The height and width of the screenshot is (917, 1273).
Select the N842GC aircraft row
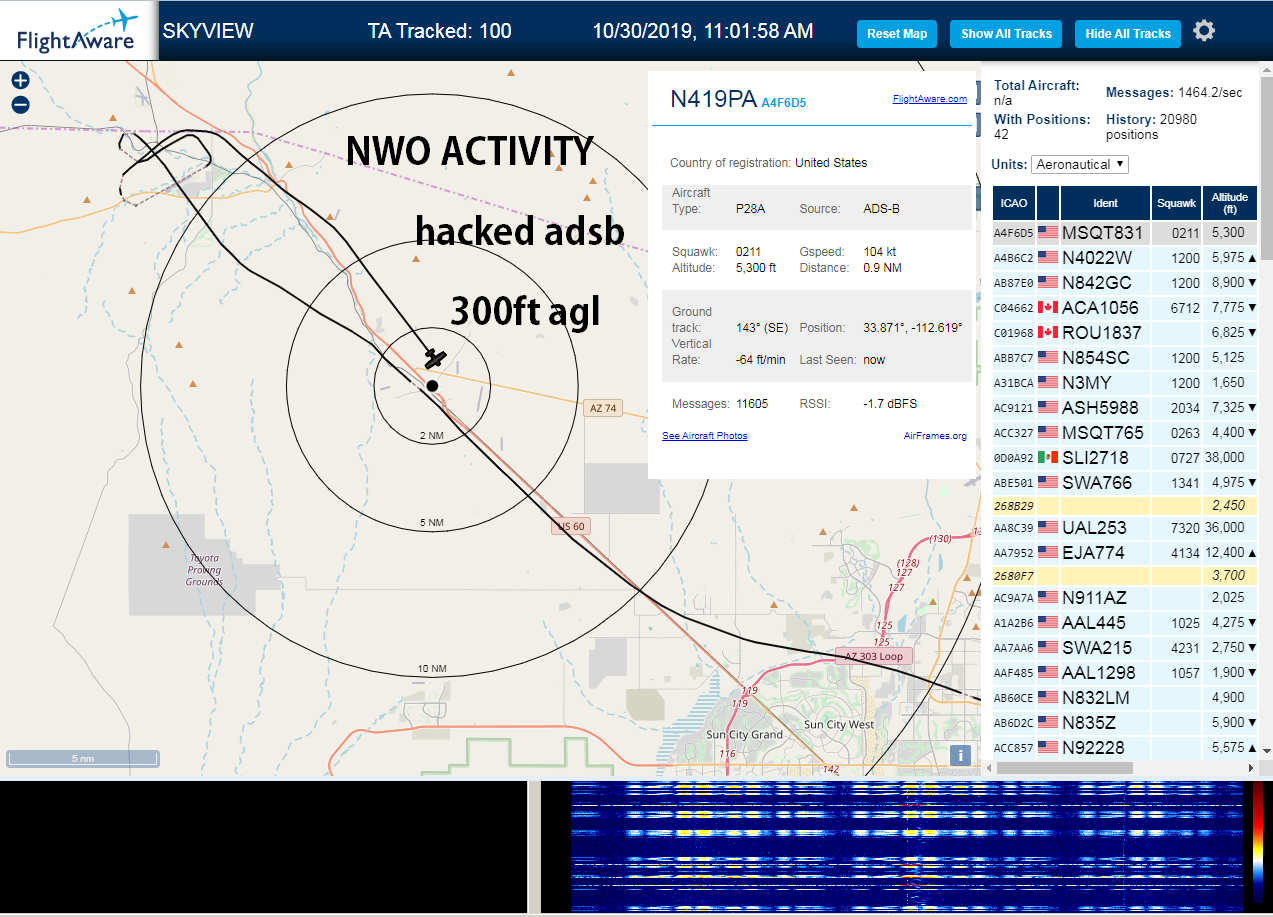point(1125,282)
